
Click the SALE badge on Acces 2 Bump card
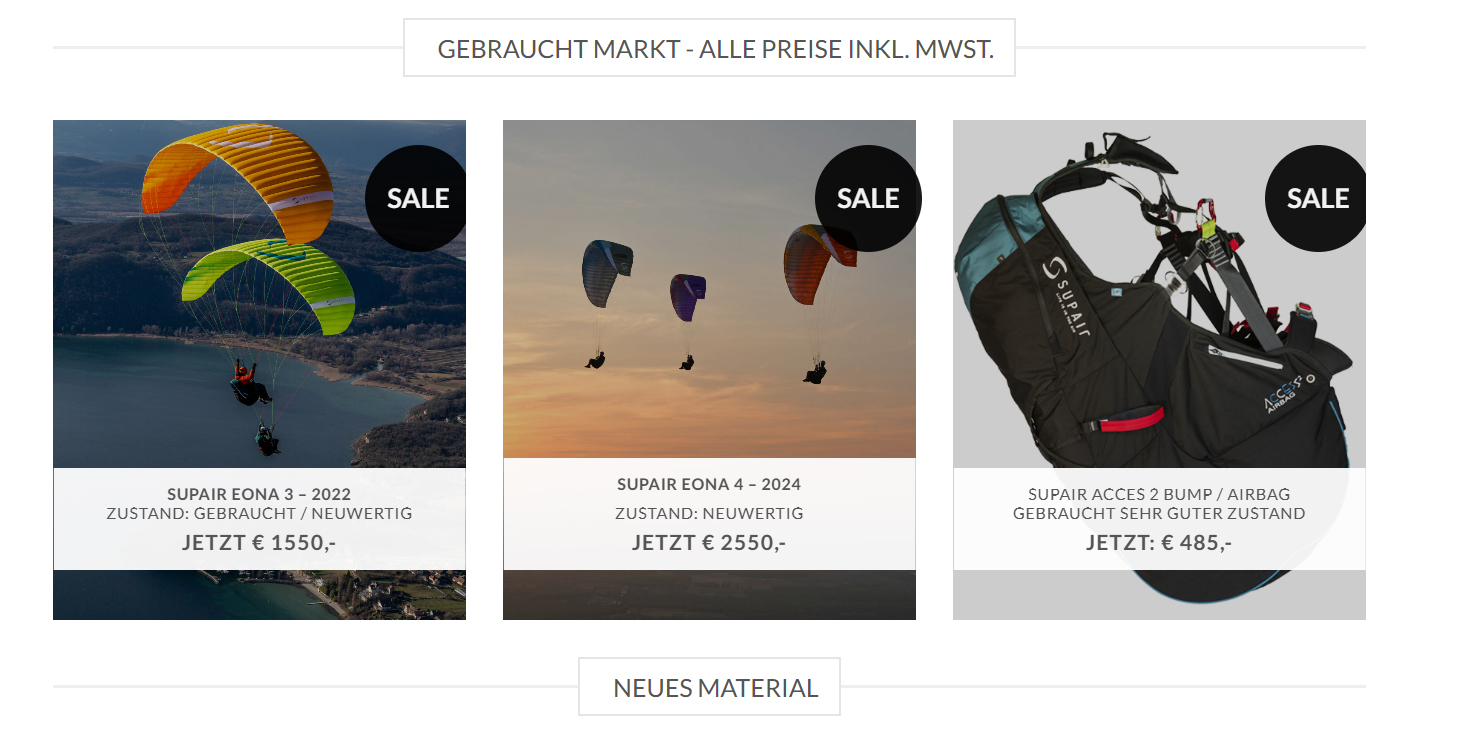pyautogui.click(x=1317, y=198)
